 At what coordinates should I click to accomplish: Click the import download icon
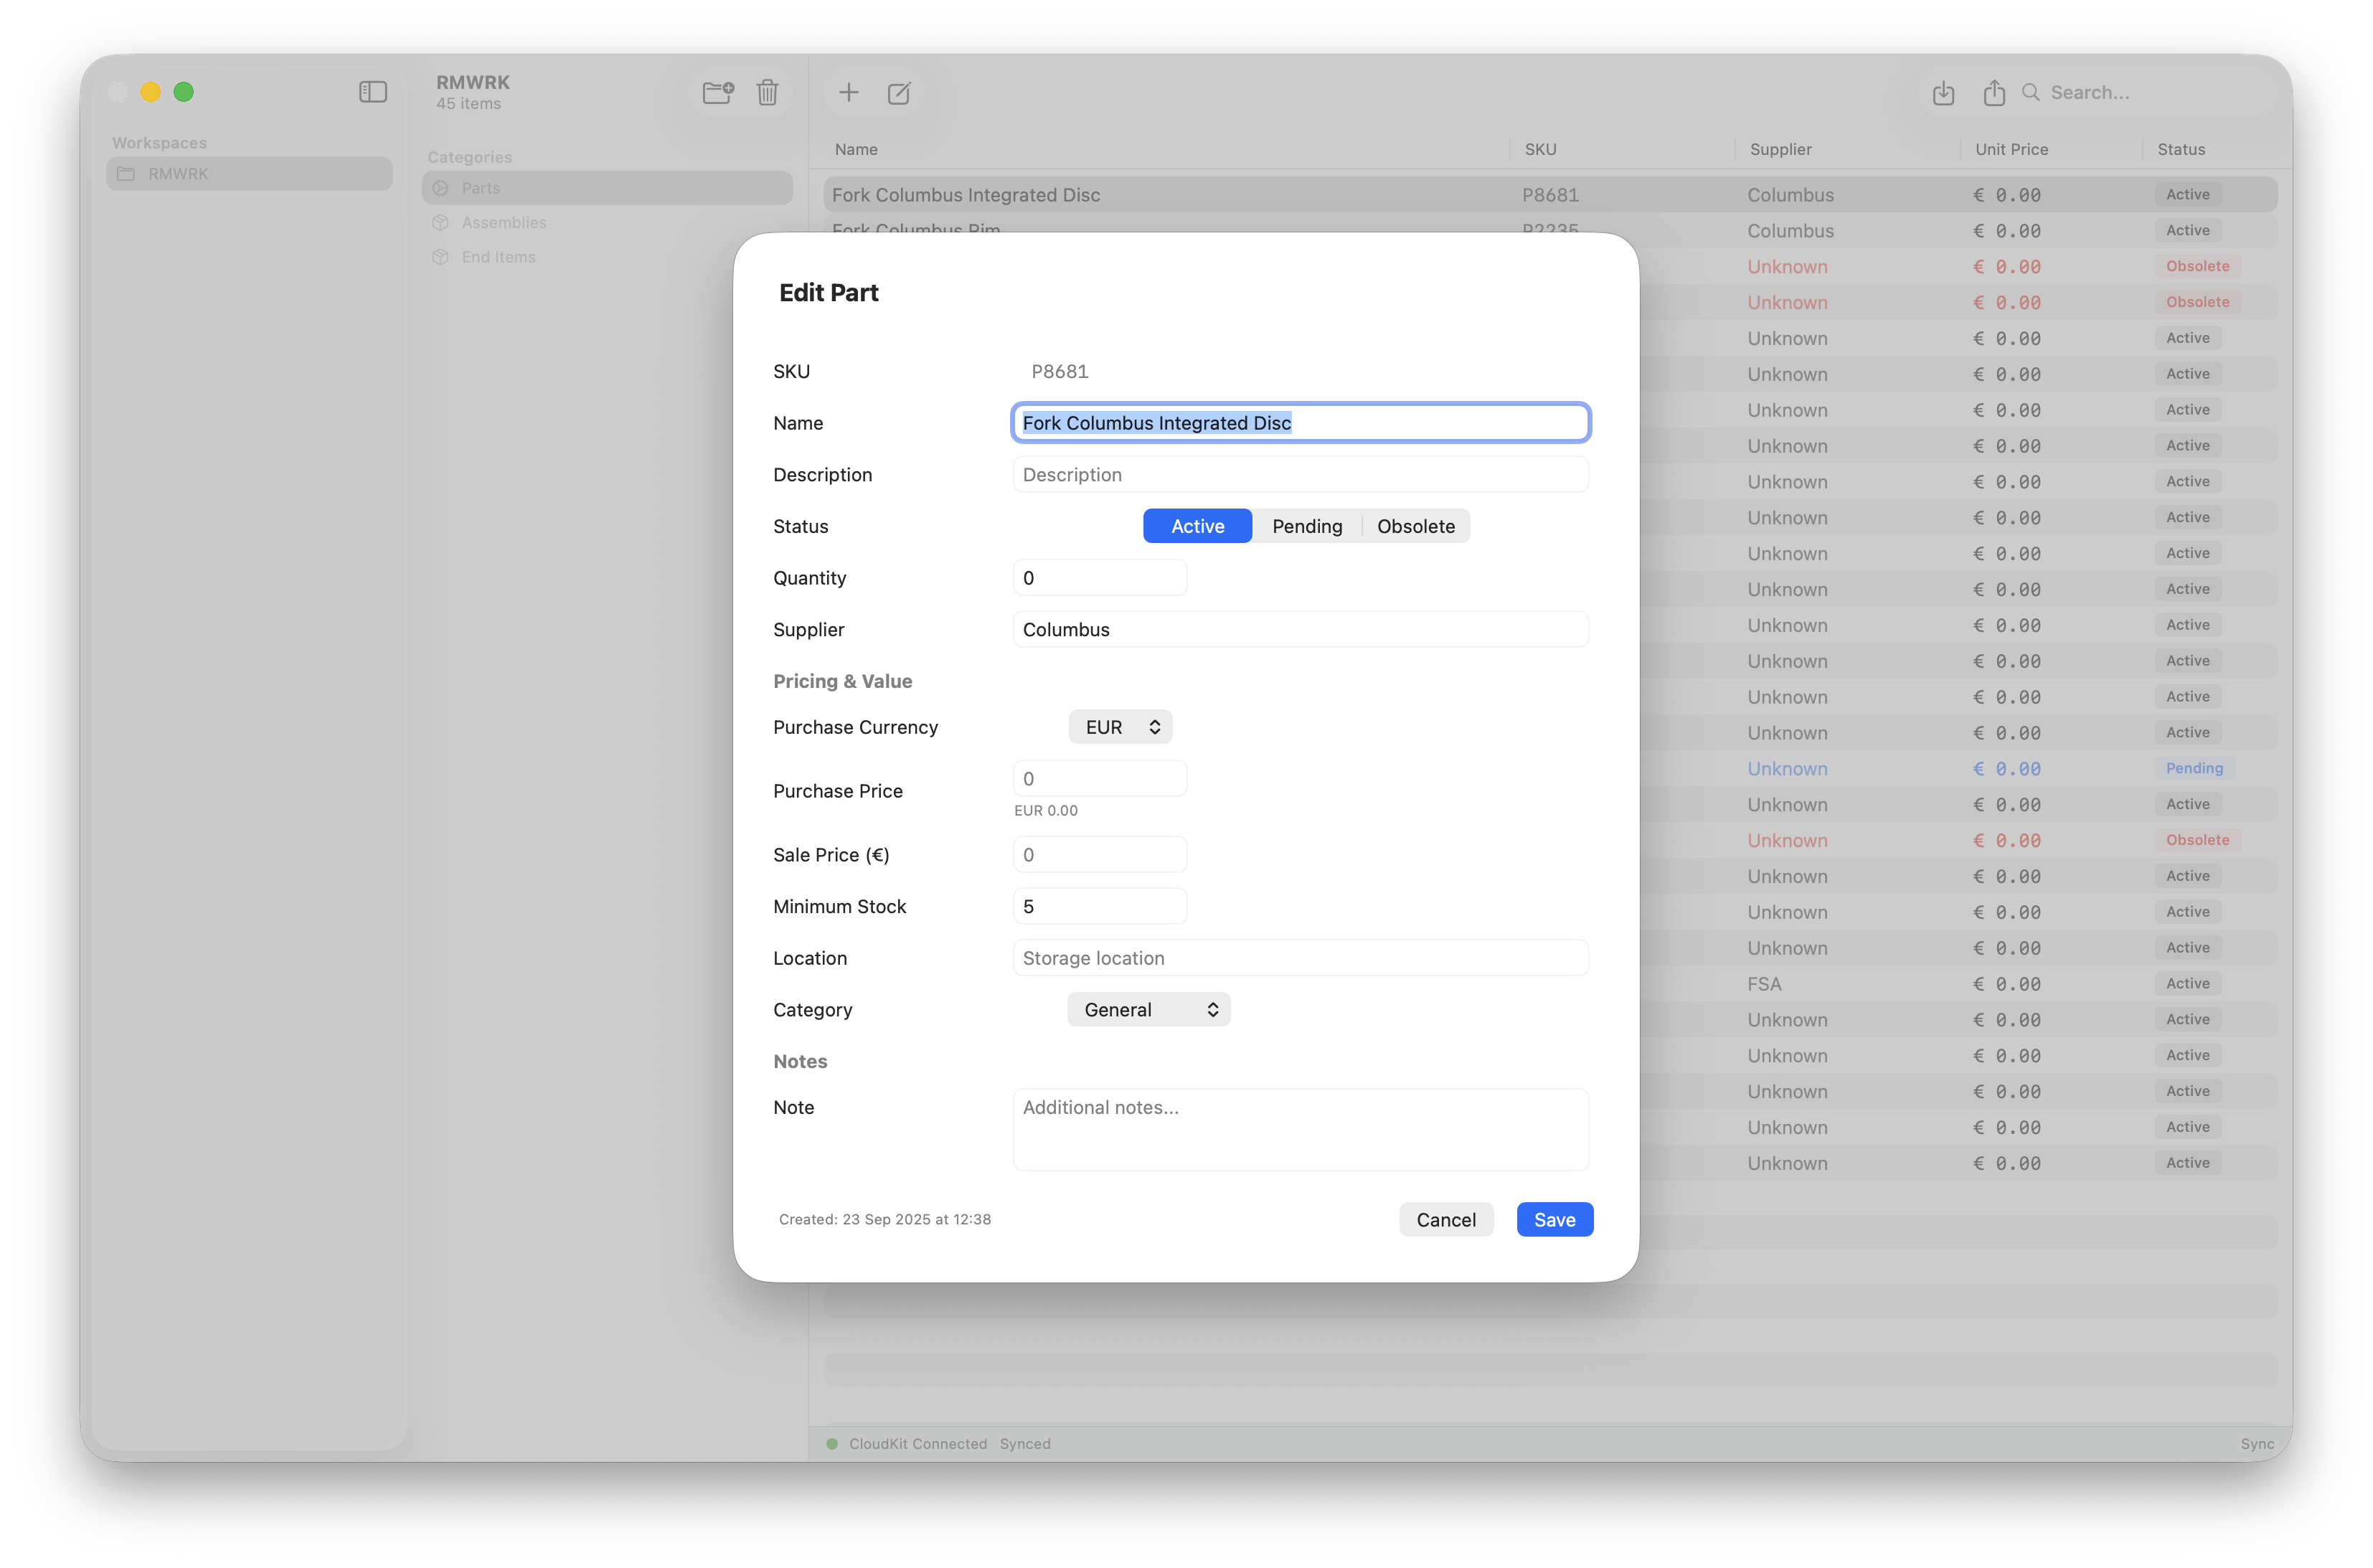coord(1943,93)
